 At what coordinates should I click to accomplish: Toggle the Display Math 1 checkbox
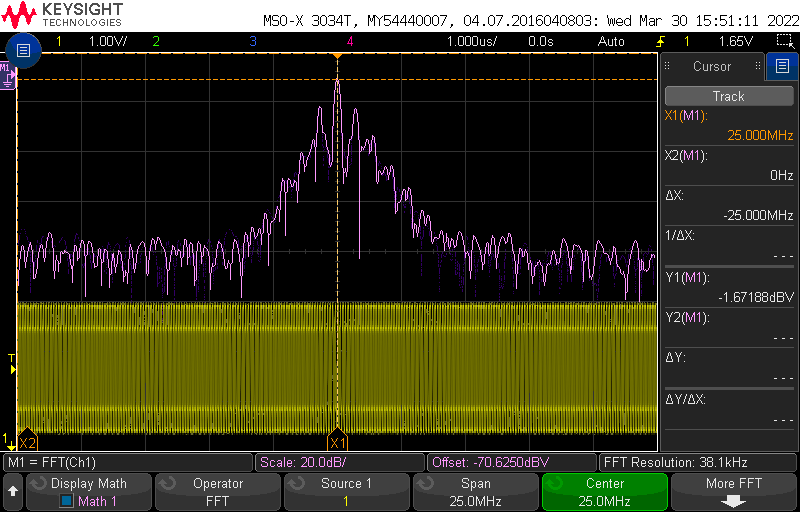click(x=66, y=501)
